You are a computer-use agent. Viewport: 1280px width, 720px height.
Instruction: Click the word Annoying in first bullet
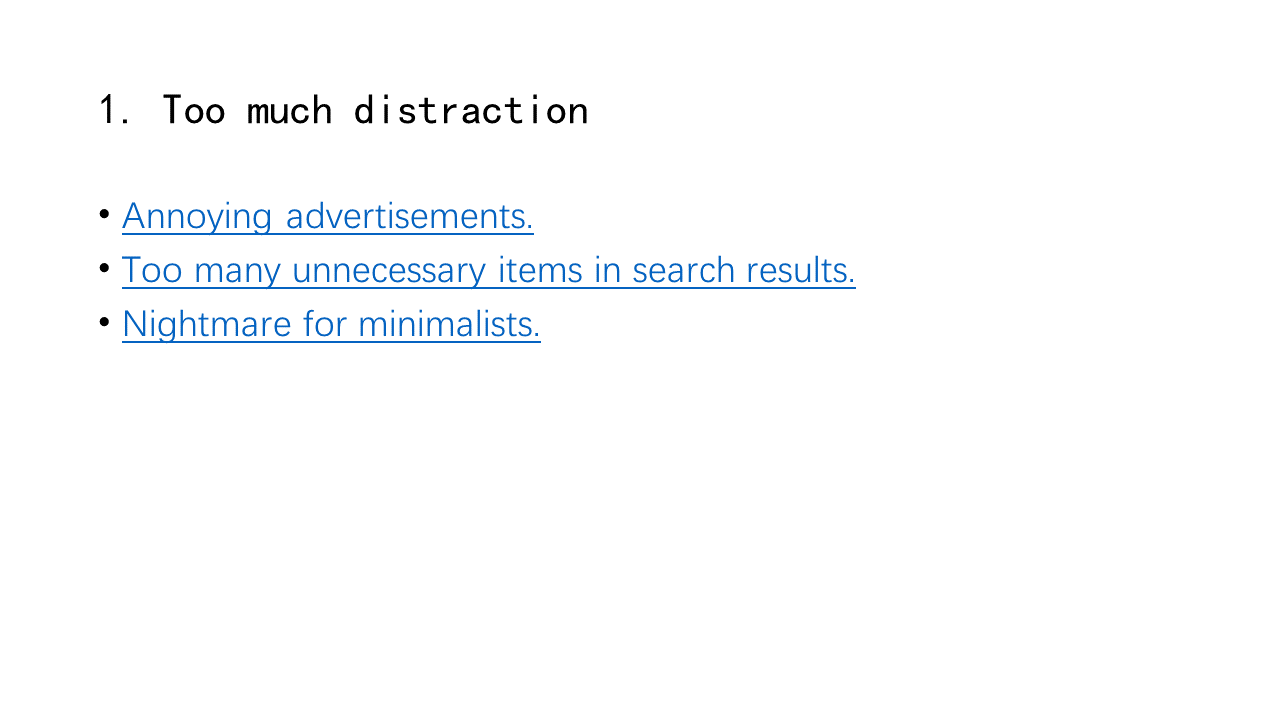coord(197,216)
